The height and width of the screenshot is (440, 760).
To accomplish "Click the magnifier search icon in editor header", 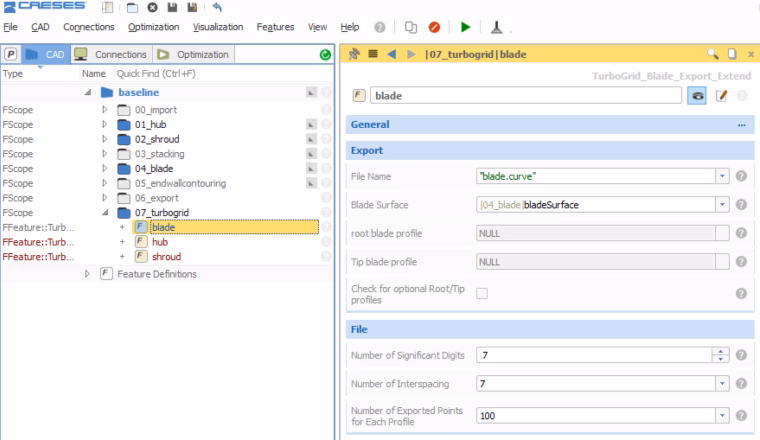I will [x=712, y=54].
